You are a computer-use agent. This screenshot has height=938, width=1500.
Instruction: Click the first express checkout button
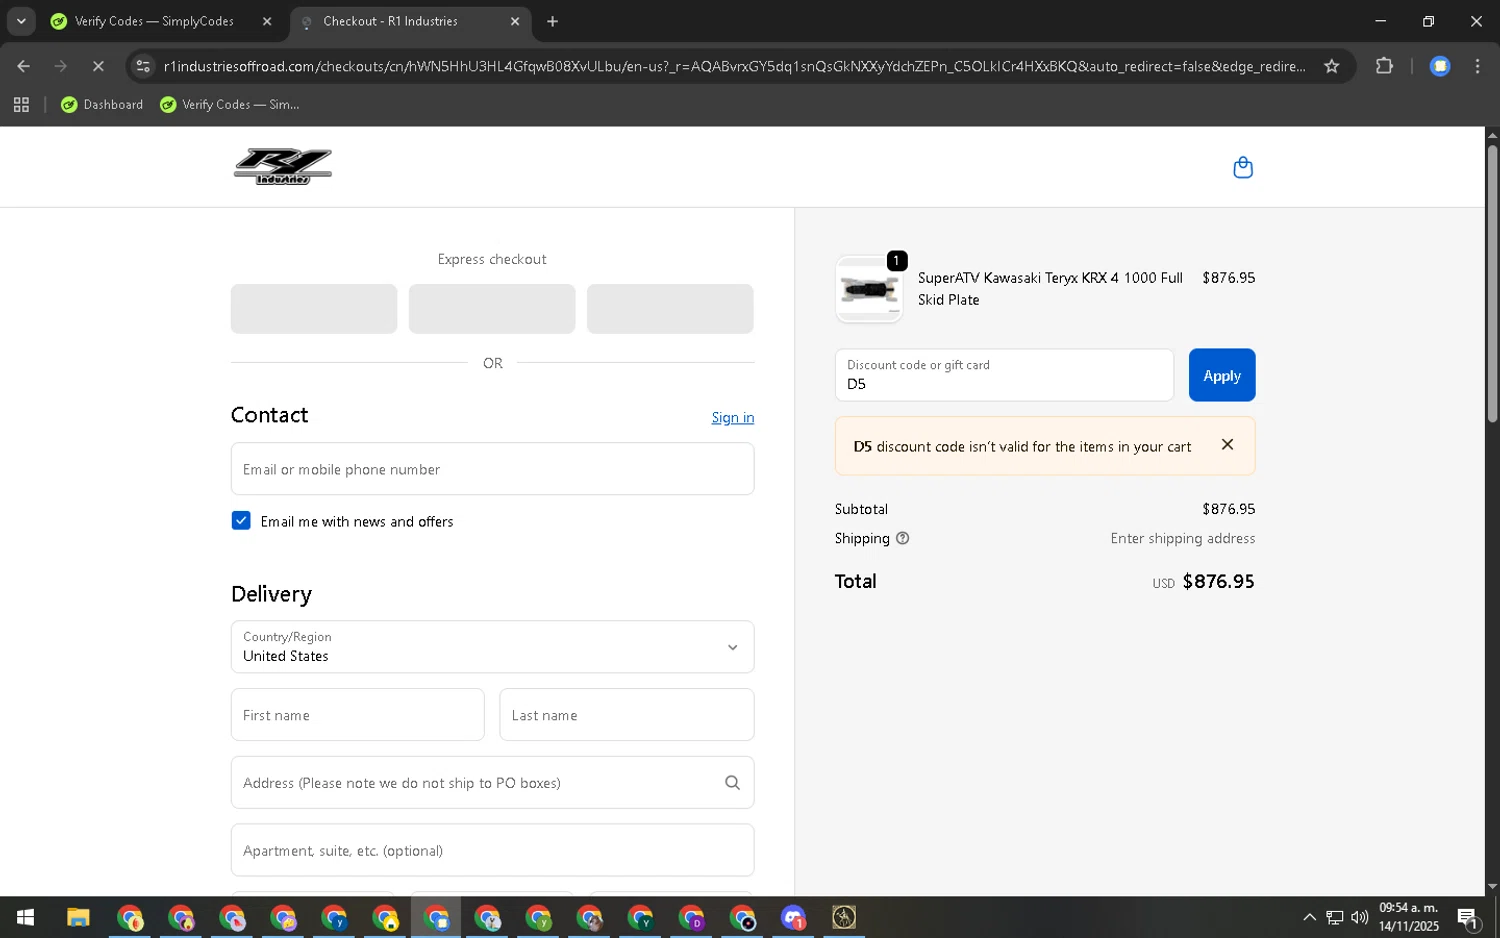314,308
